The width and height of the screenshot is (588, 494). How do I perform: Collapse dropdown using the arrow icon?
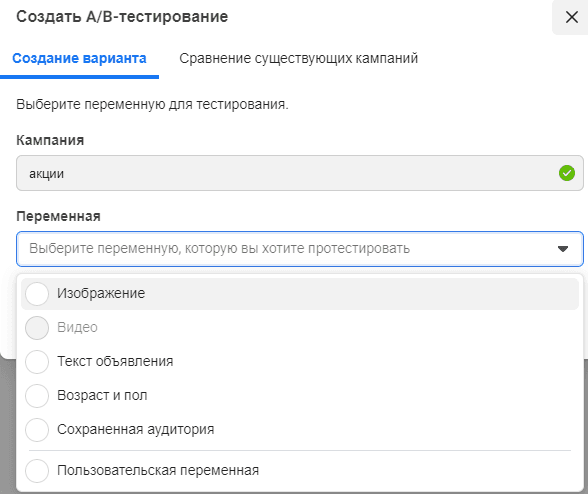562,249
